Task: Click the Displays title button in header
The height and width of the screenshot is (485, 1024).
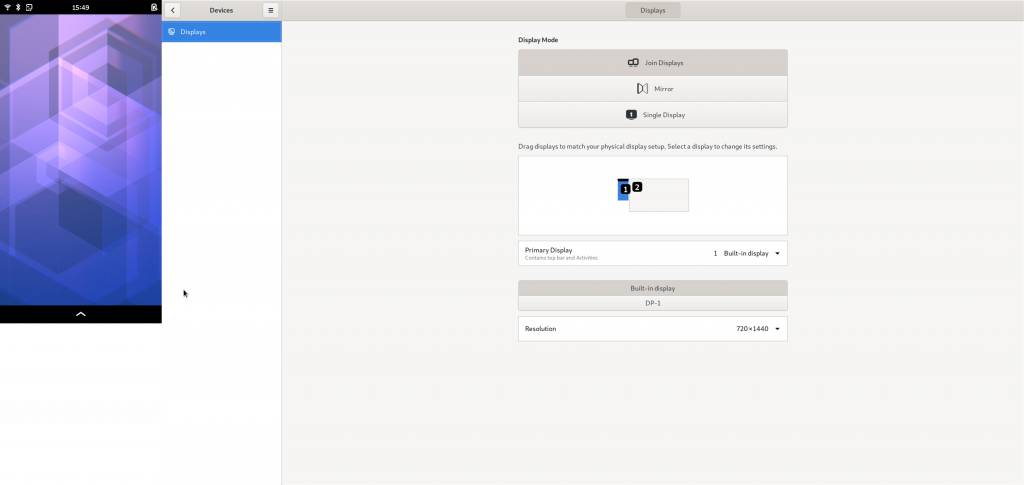Action: pyautogui.click(x=652, y=10)
